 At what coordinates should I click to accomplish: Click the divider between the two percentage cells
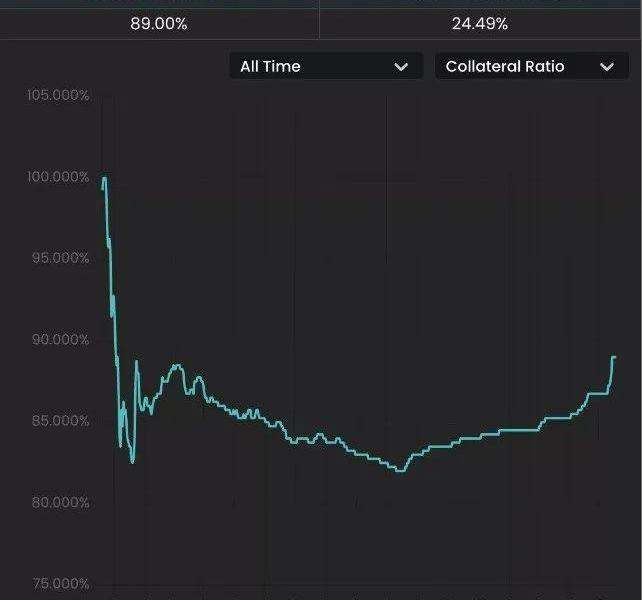point(319,22)
